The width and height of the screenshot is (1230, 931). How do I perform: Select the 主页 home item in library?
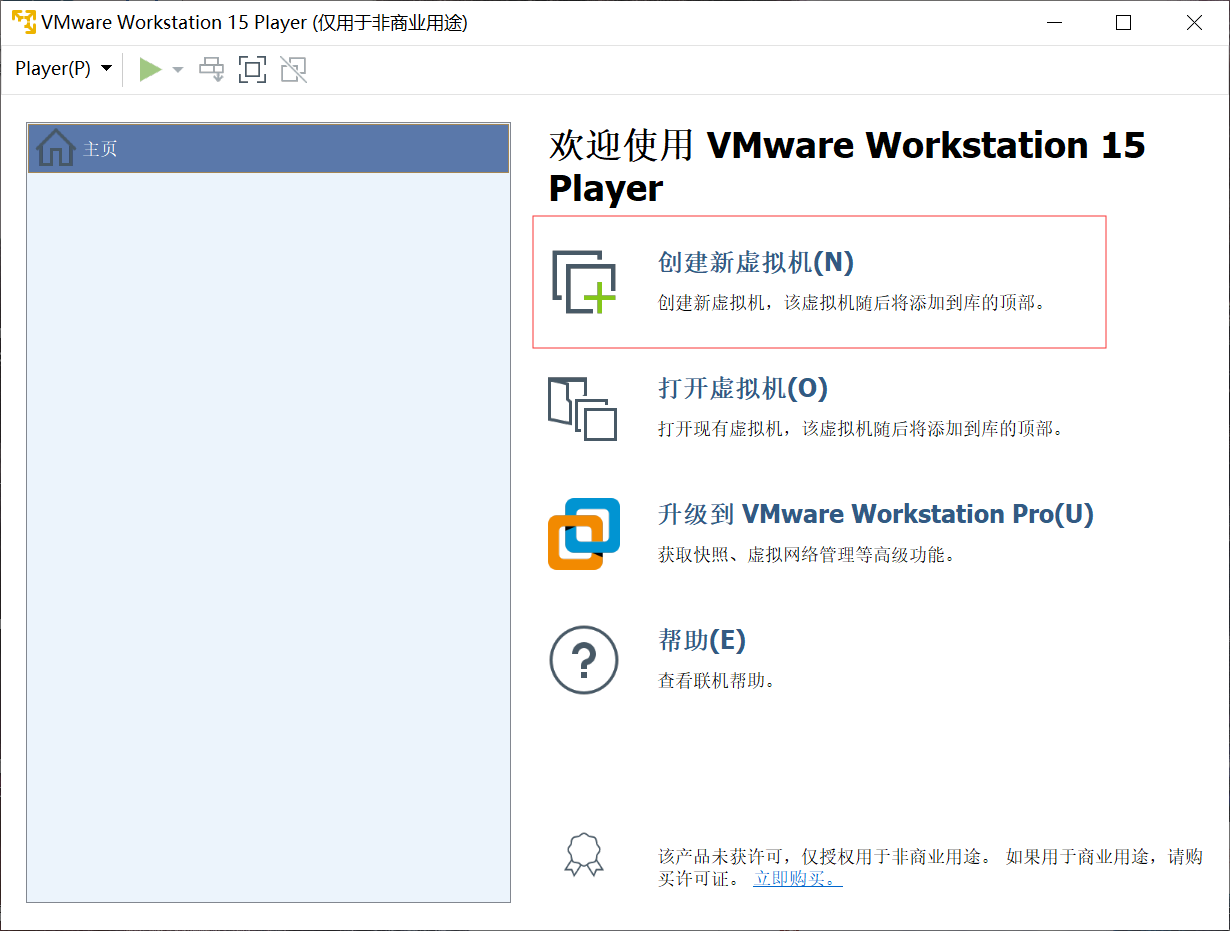(x=269, y=148)
